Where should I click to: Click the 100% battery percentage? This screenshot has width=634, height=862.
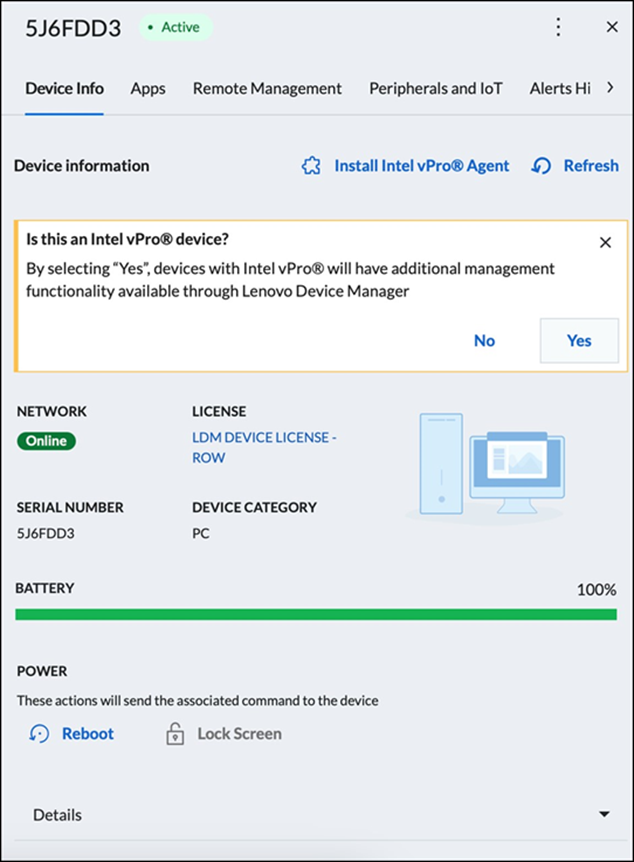click(596, 589)
